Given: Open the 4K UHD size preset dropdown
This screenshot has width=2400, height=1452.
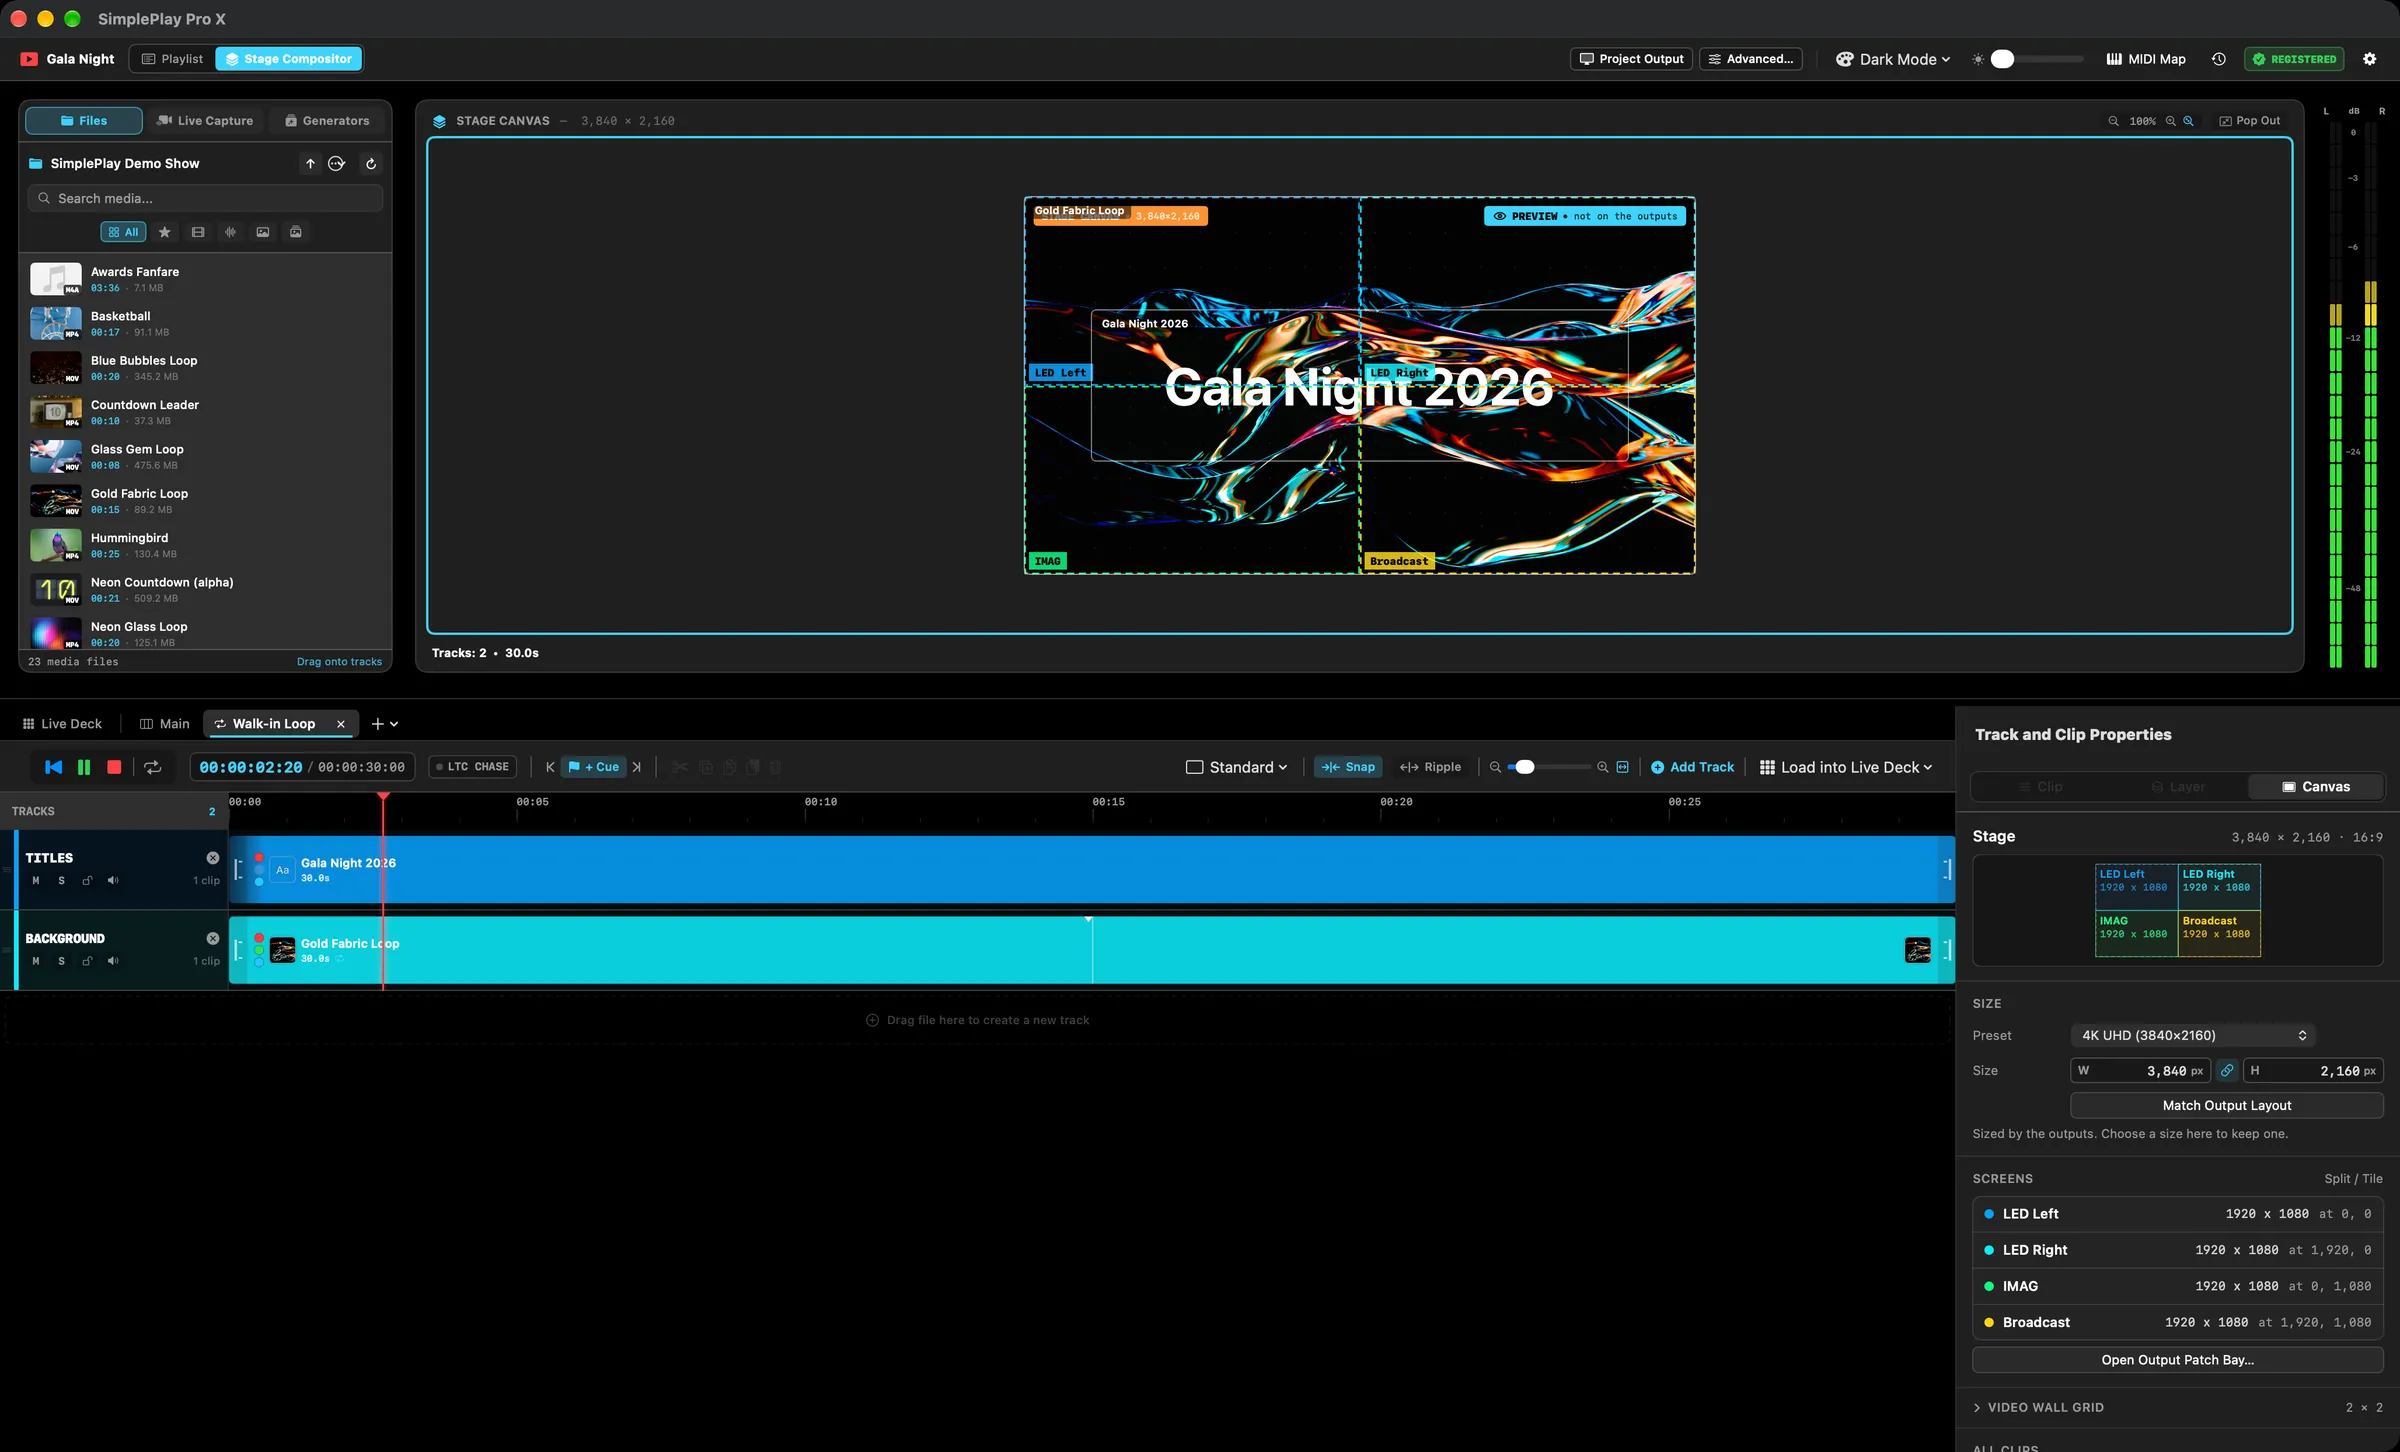Looking at the screenshot, I should [2193, 1036].
